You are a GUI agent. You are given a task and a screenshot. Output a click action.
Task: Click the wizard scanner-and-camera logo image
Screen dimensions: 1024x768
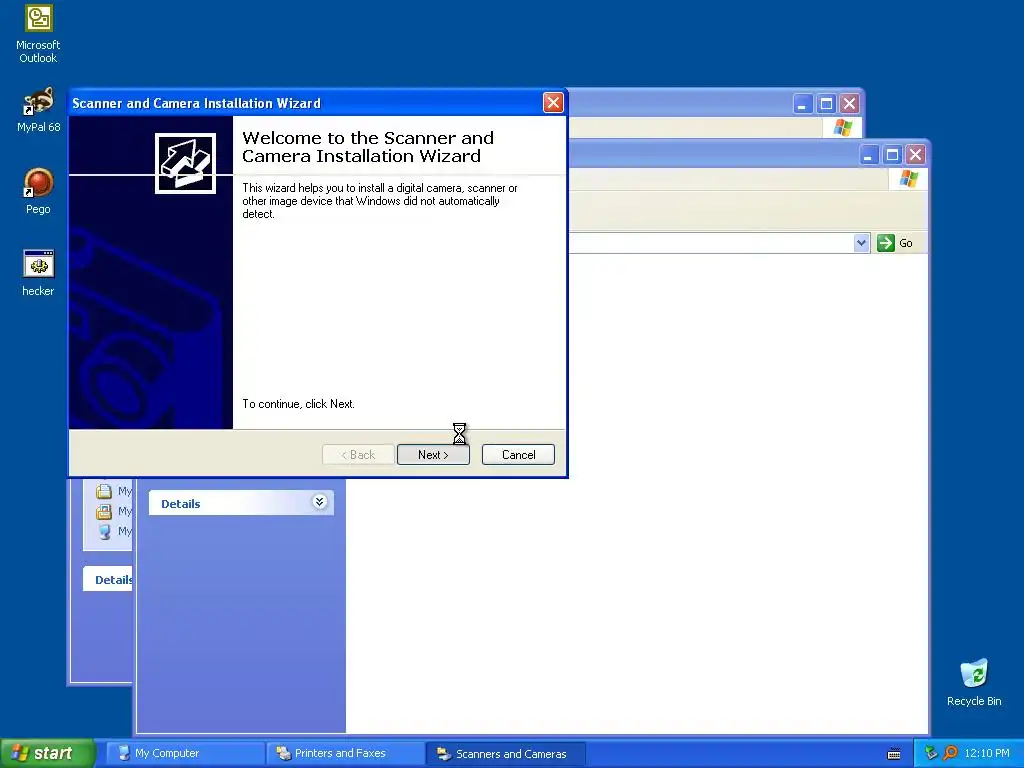[185, 163]
